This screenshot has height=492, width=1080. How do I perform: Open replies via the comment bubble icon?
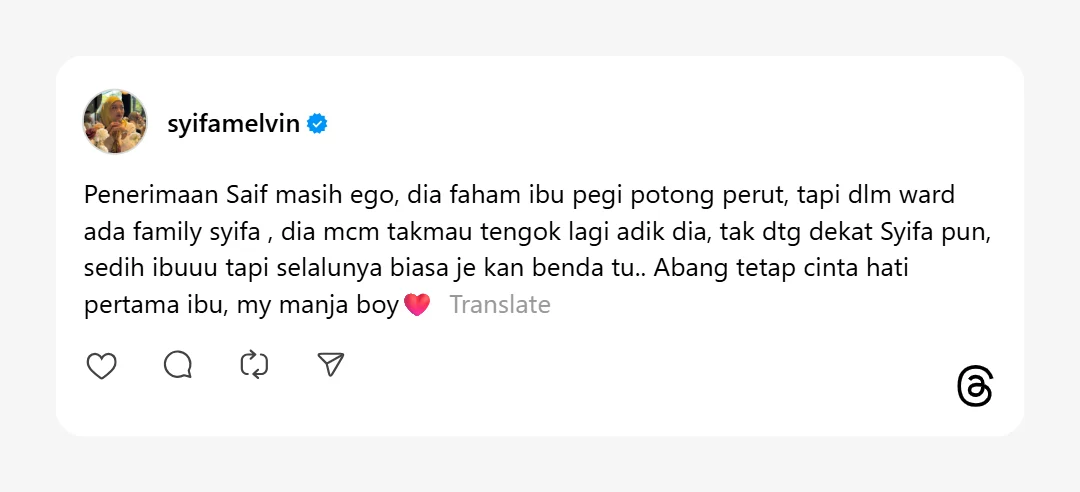(x=178, y=366)
